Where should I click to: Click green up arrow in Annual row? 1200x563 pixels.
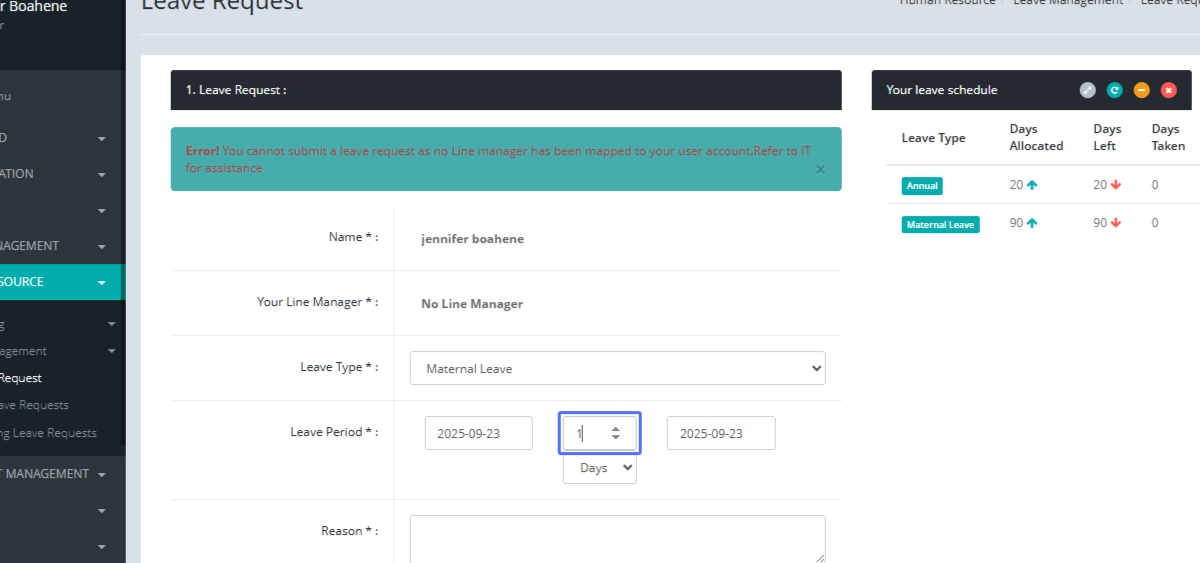pyautogui.click(x=1032, y=185)
